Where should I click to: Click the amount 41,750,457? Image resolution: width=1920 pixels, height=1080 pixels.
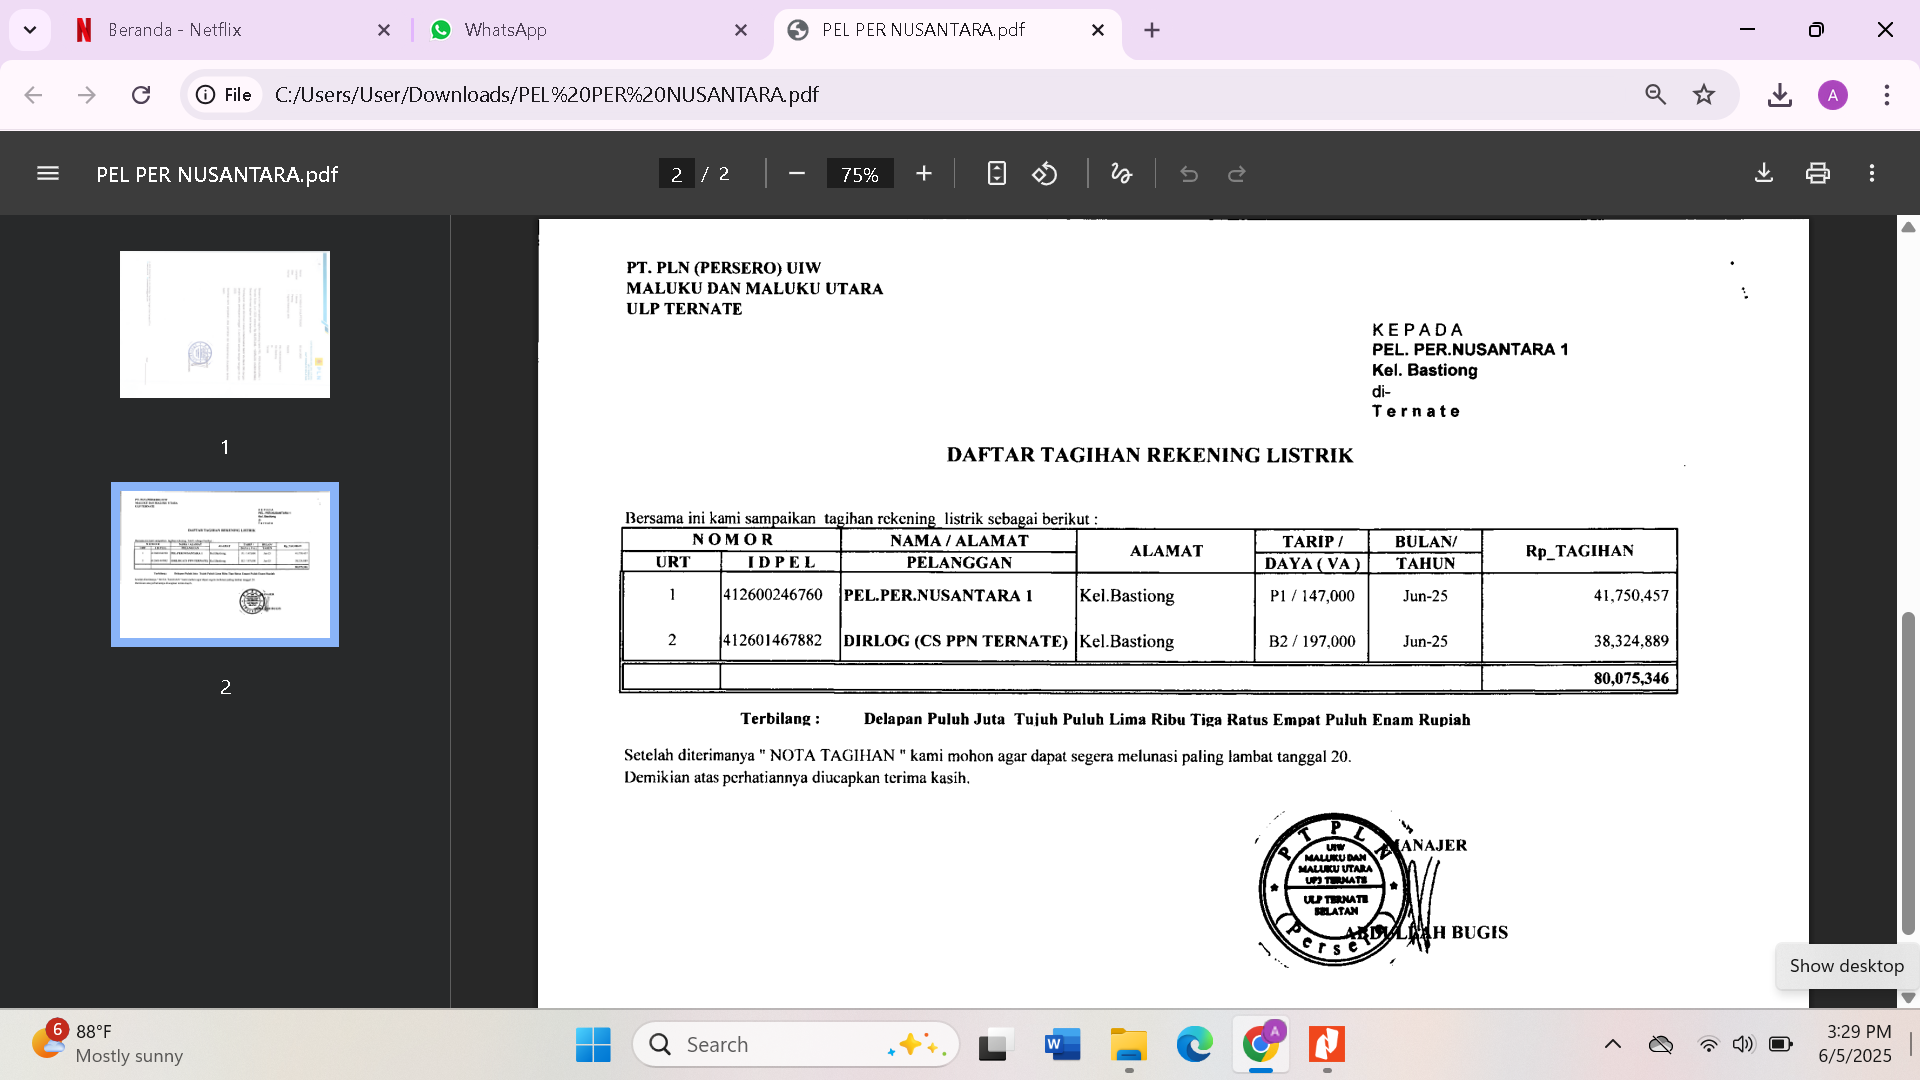pos(1631,596)
